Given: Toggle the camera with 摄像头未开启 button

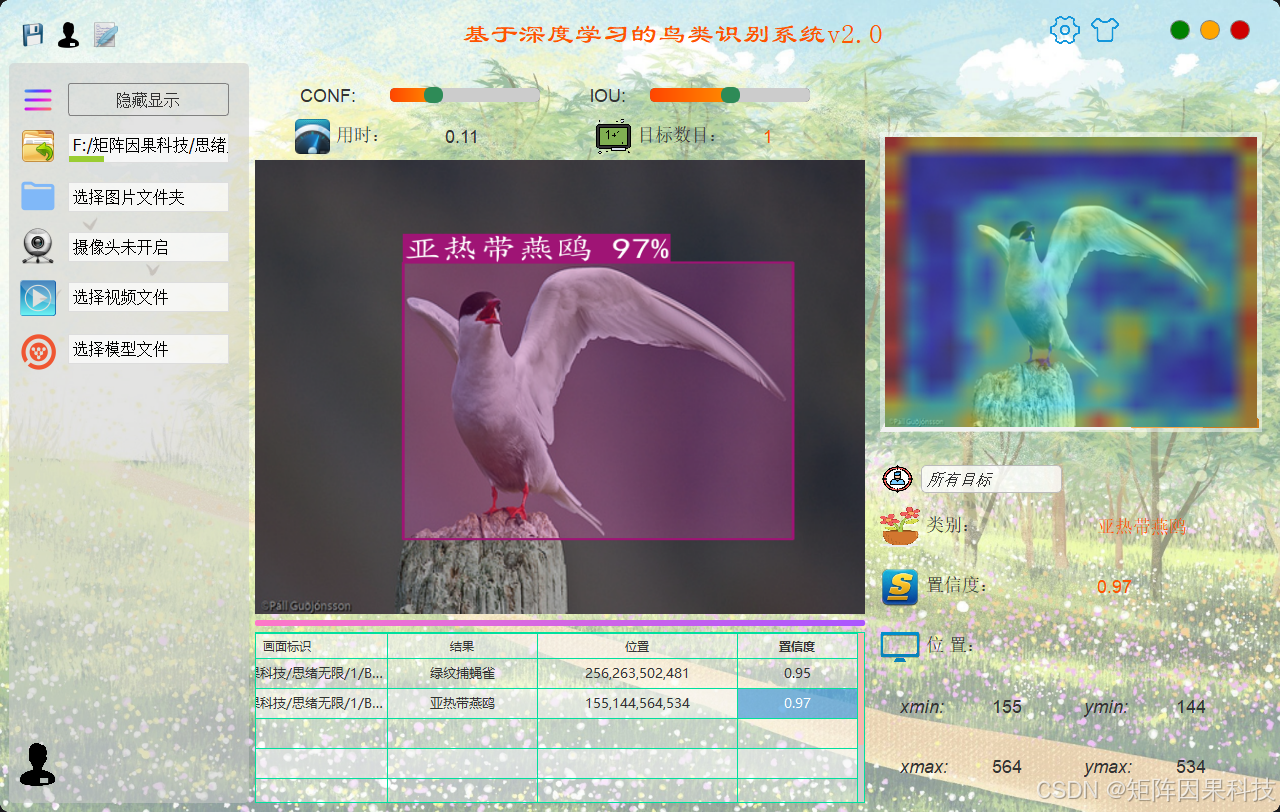Looking at the screenshot, I should [x=148, y=246].
